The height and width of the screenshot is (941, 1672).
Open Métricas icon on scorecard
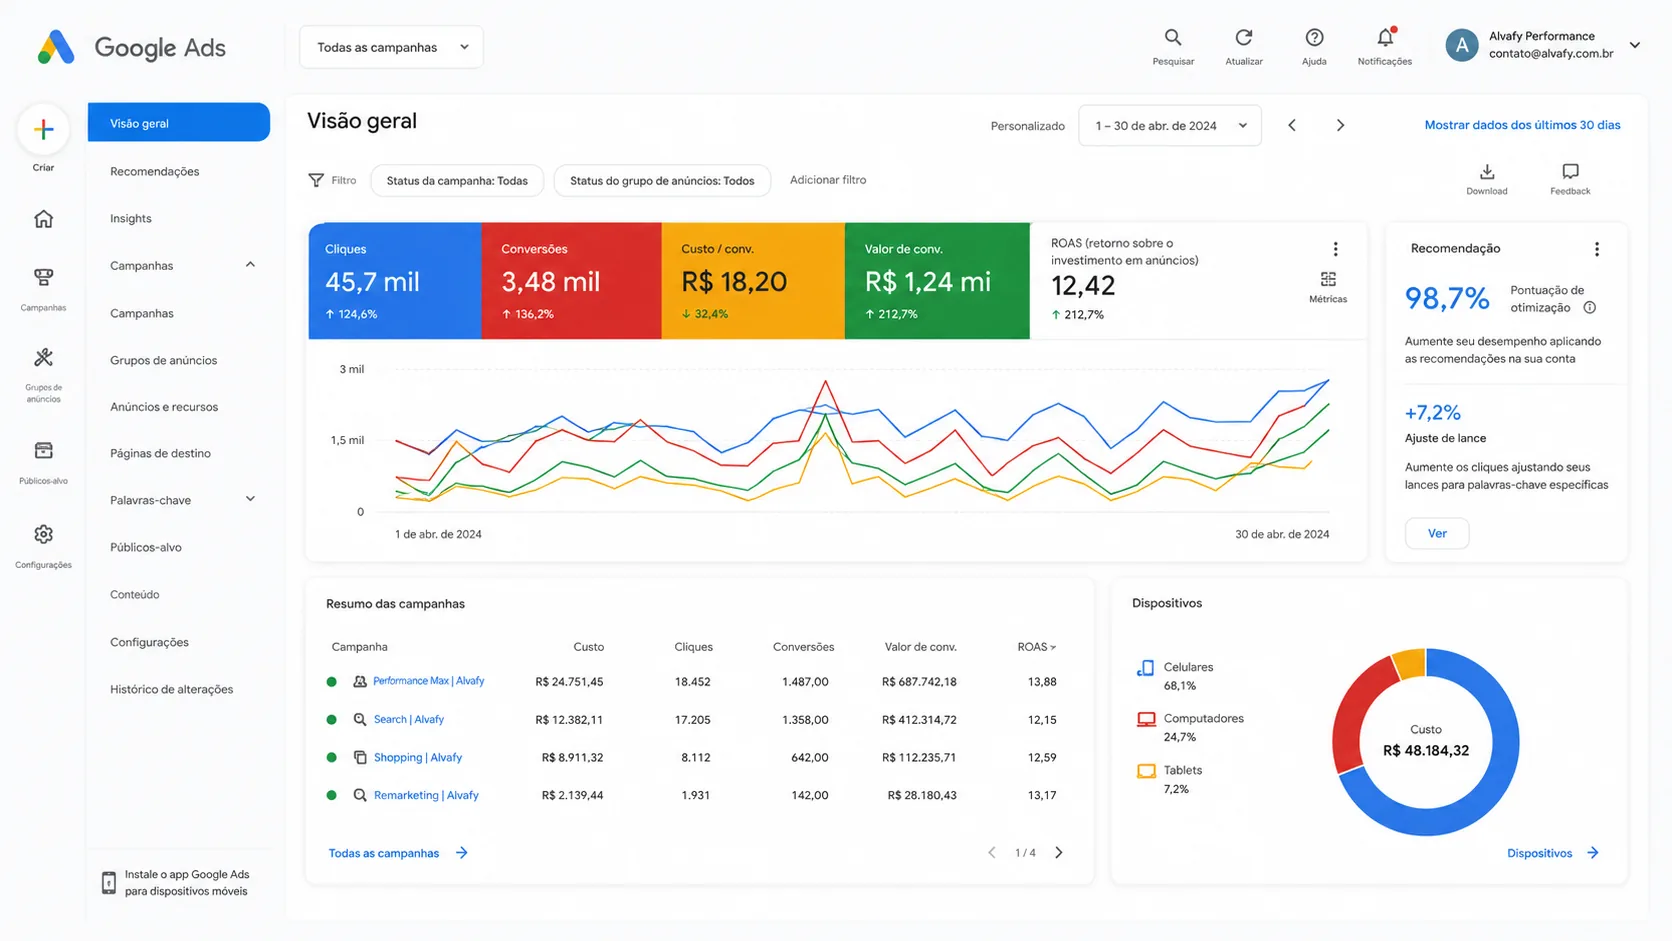(1328, 279)
